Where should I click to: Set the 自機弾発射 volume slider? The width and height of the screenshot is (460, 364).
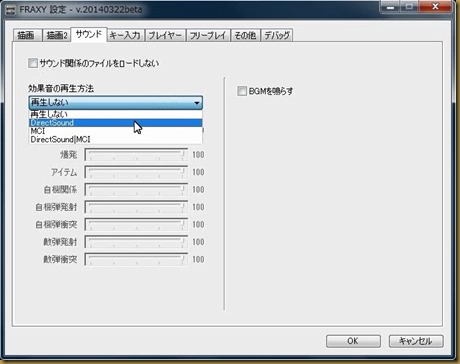click(136, 207)
